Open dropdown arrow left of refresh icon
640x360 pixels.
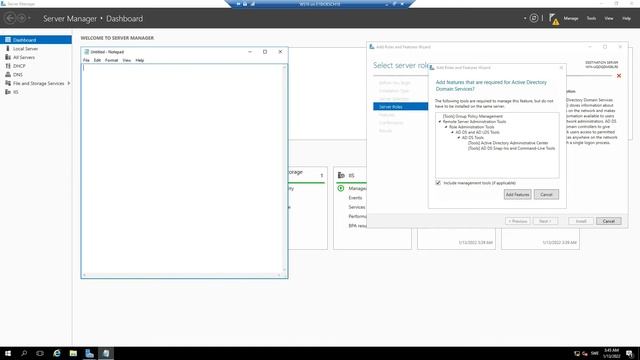click(x=525, y=18)
